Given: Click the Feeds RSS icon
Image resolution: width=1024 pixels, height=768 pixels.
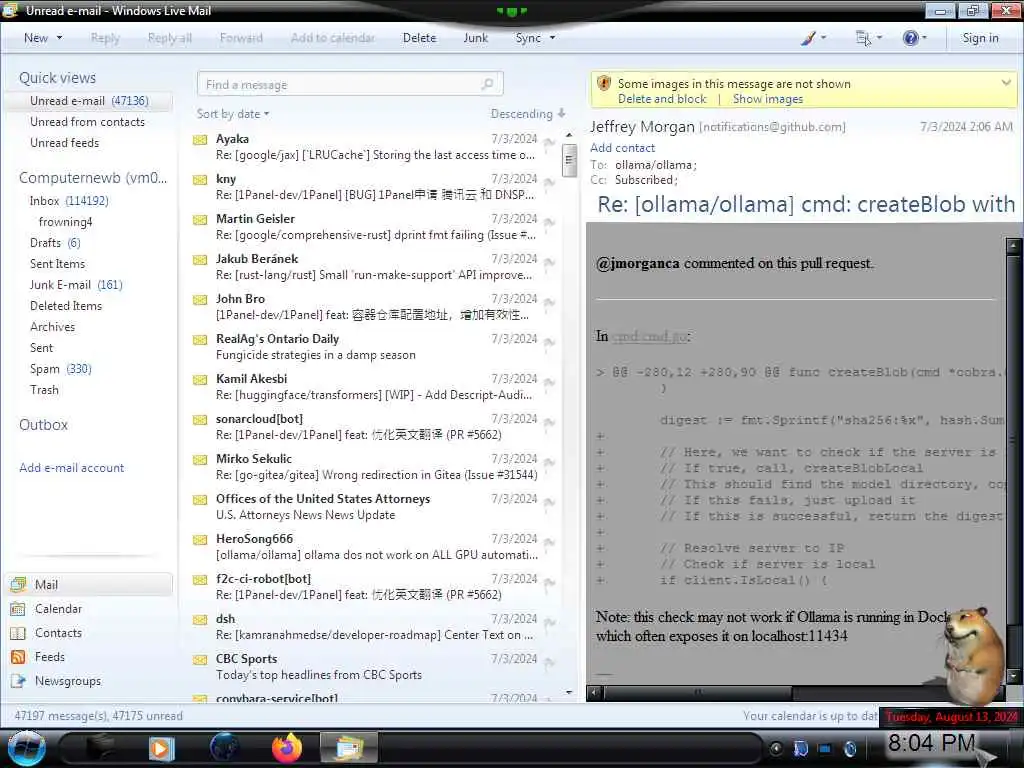Looking at the screenshot, I should pyautogui.click(x=18, y=657).
